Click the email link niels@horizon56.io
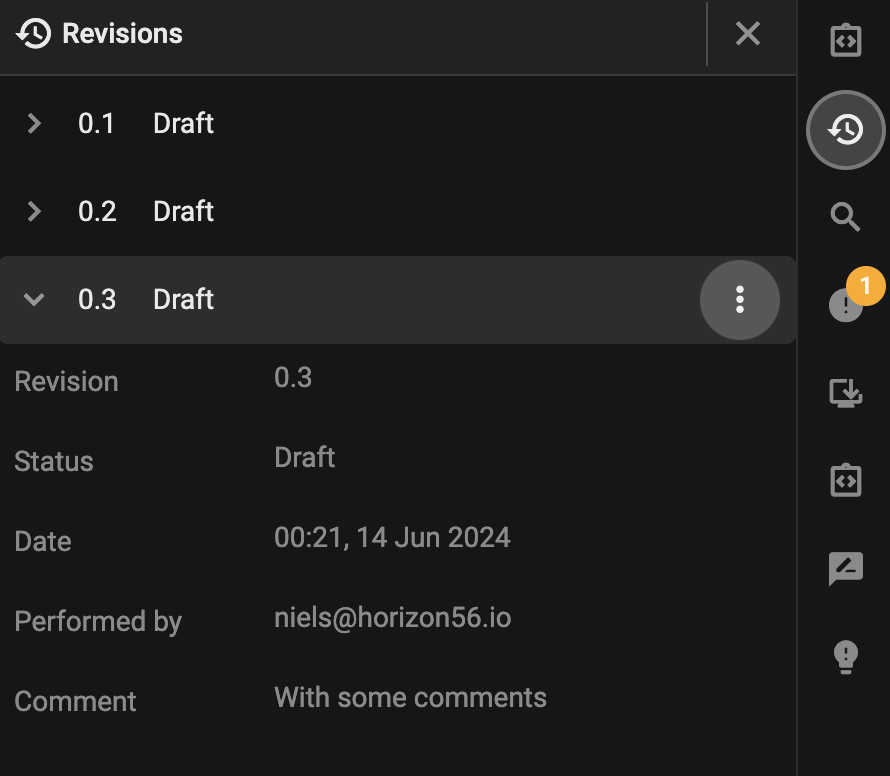890x776 pixels. coord(392,617)
